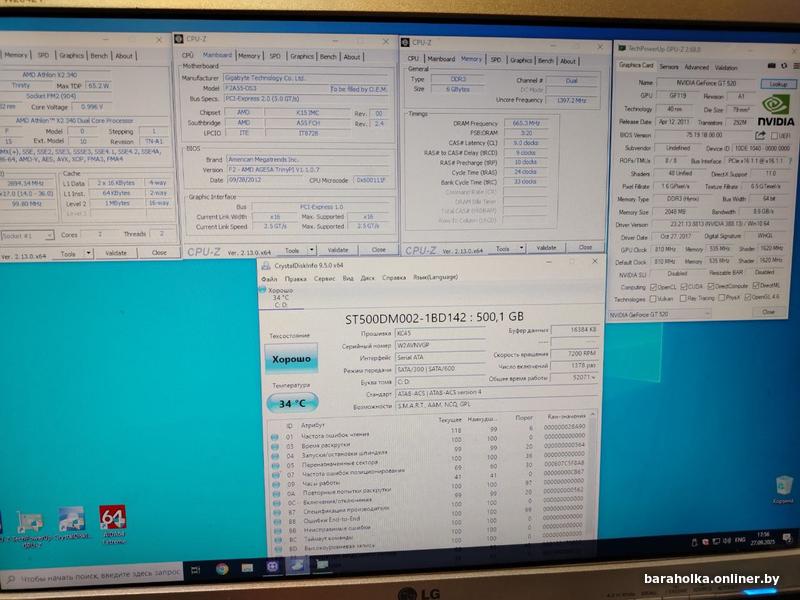Click the NVIDIA logo in GPU-Z
This screenshot has width=800, height=600.
point(776,110)
